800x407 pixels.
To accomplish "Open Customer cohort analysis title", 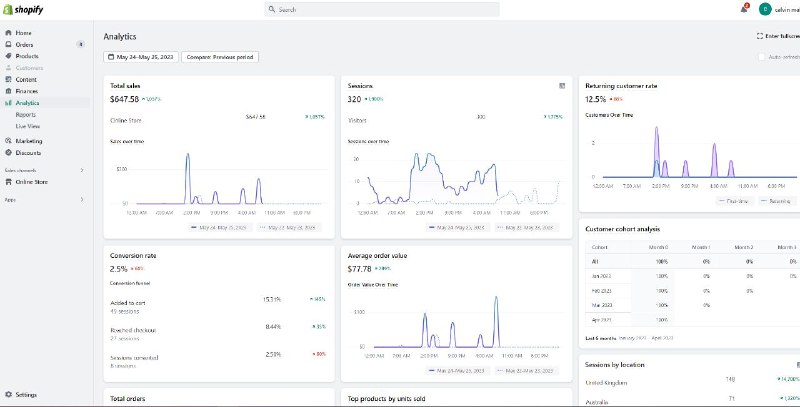I will pos(622,229).
